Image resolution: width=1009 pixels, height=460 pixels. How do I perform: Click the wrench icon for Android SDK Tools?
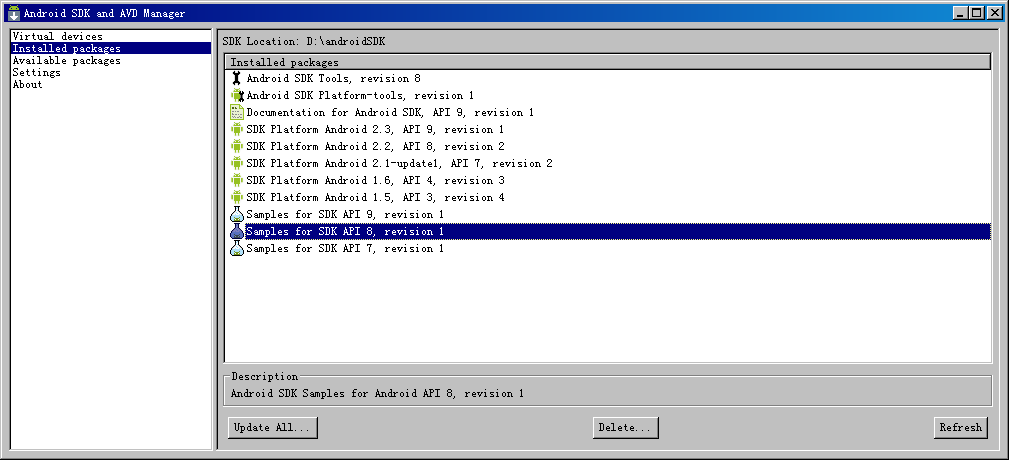(237, 78)
